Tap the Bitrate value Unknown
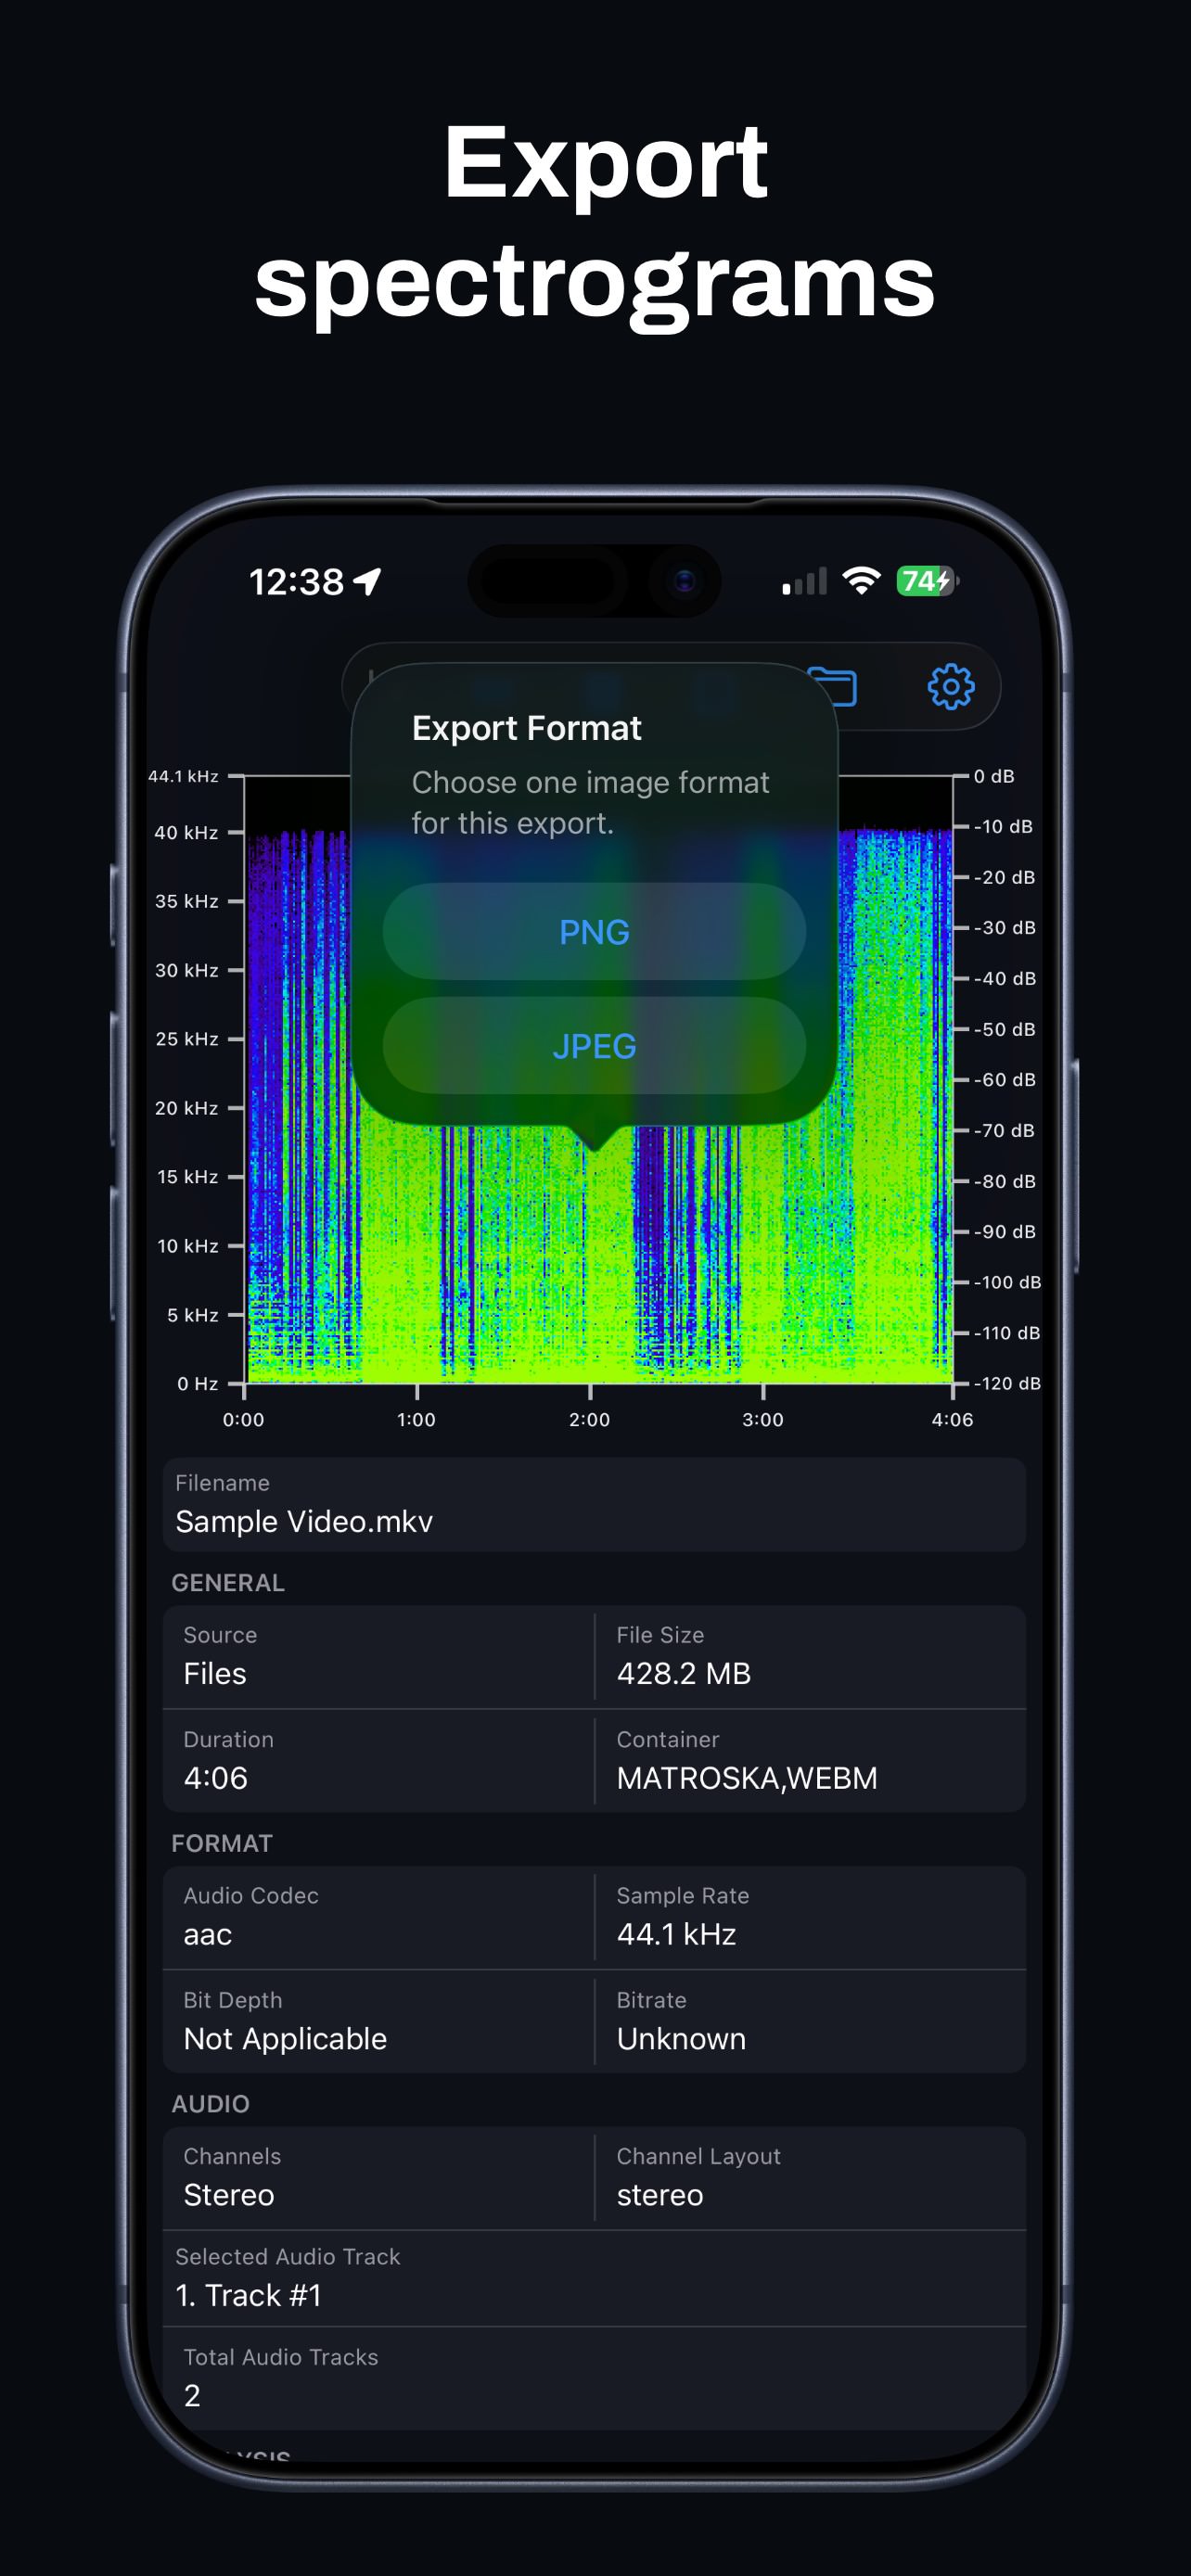Viewport: 1191px width, 2576px height. 681,2038
